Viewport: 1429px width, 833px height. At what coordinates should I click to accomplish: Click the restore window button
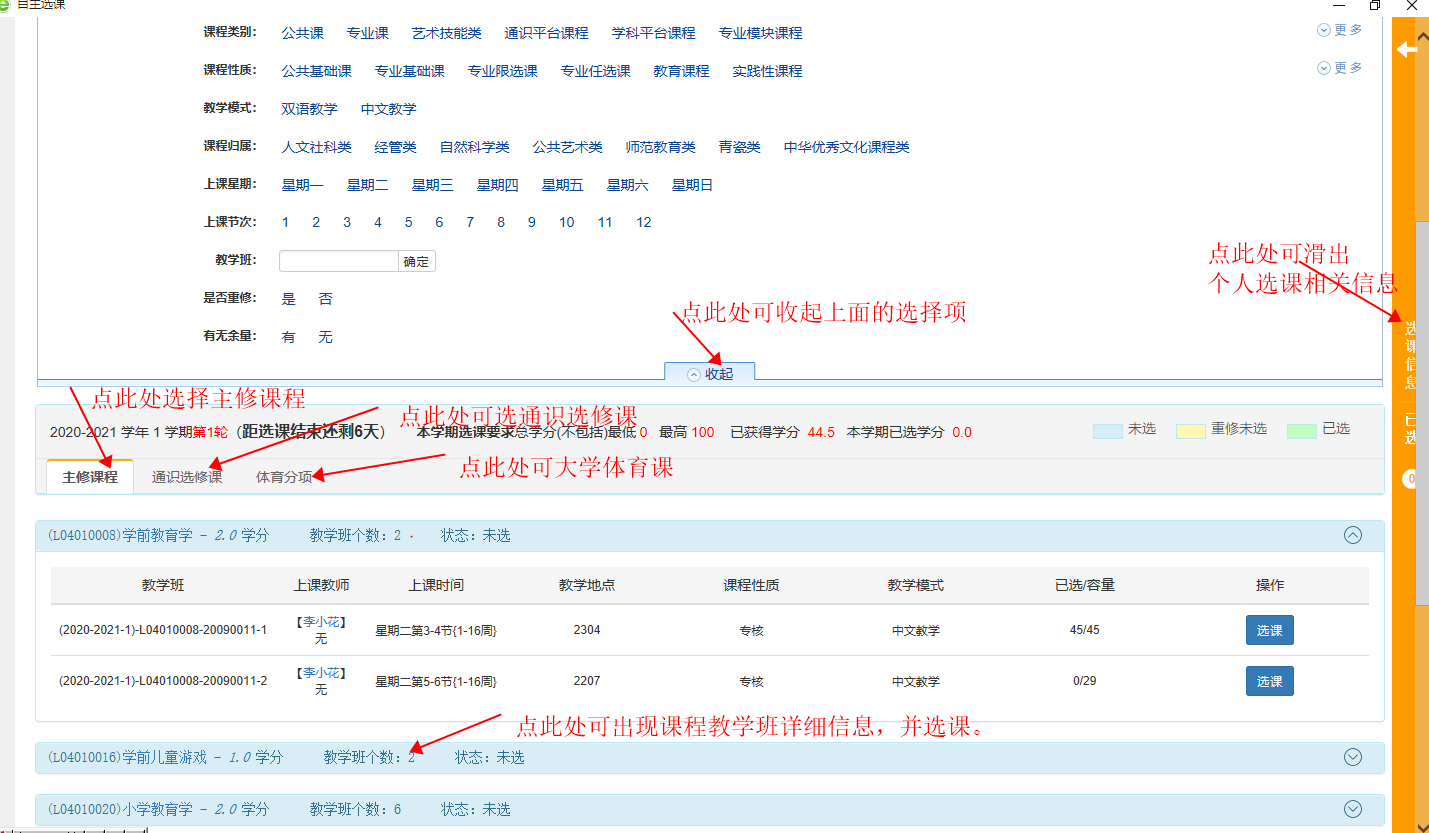[1375, 5]
